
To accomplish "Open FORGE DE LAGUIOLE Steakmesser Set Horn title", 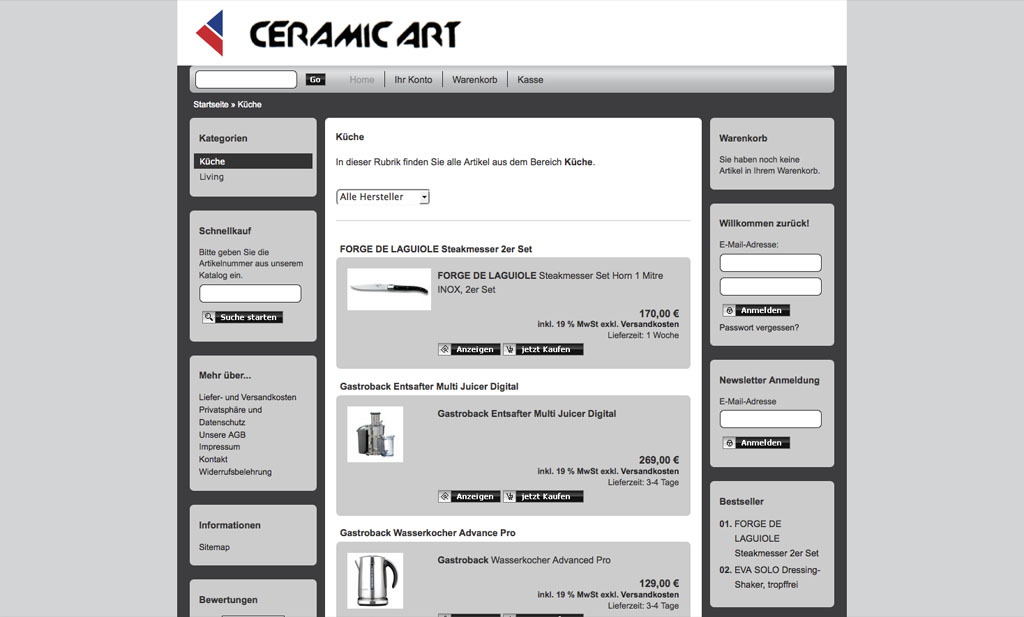I will pos(550,282).
